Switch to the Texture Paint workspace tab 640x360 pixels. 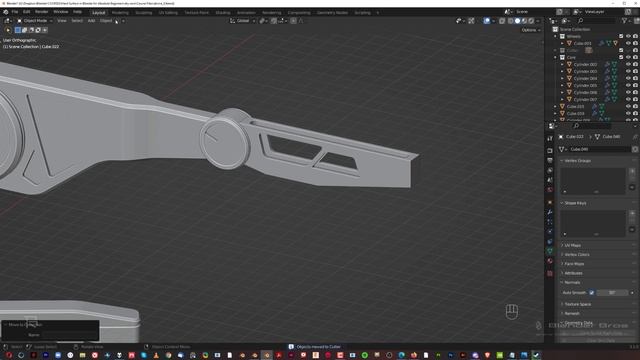(196, 13)
